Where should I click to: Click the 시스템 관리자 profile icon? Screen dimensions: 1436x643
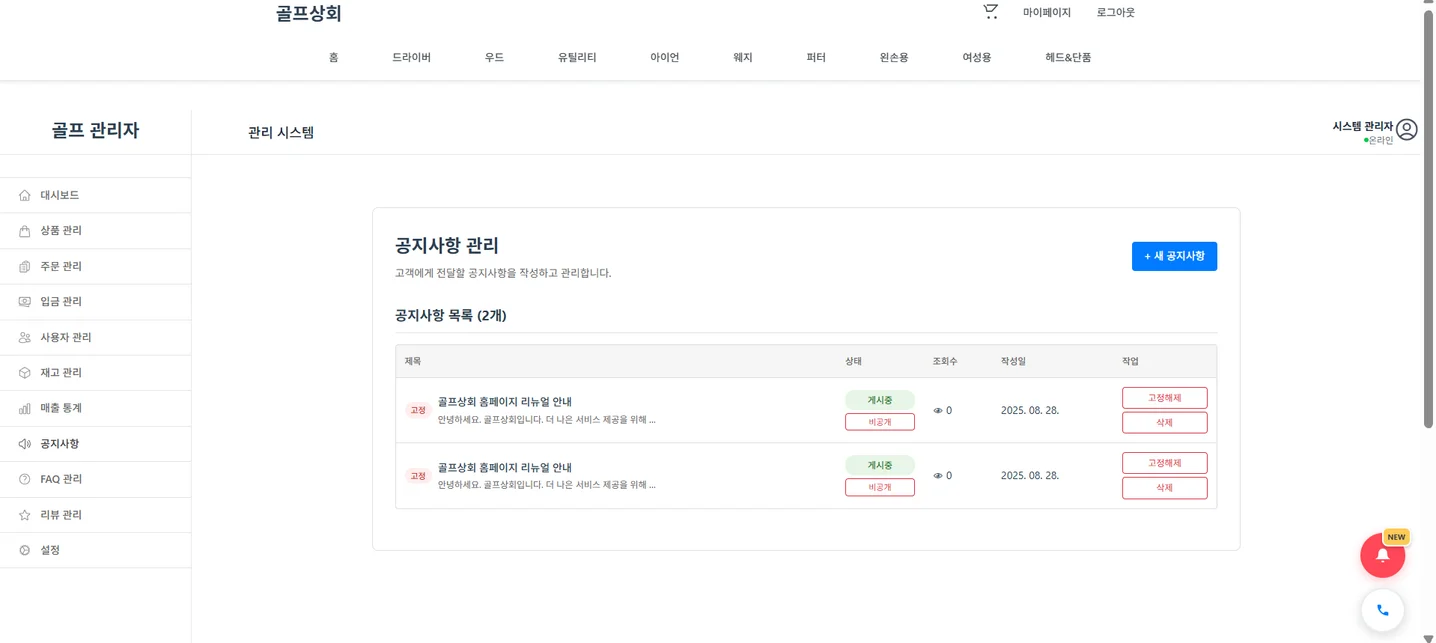coord(1407,128)
